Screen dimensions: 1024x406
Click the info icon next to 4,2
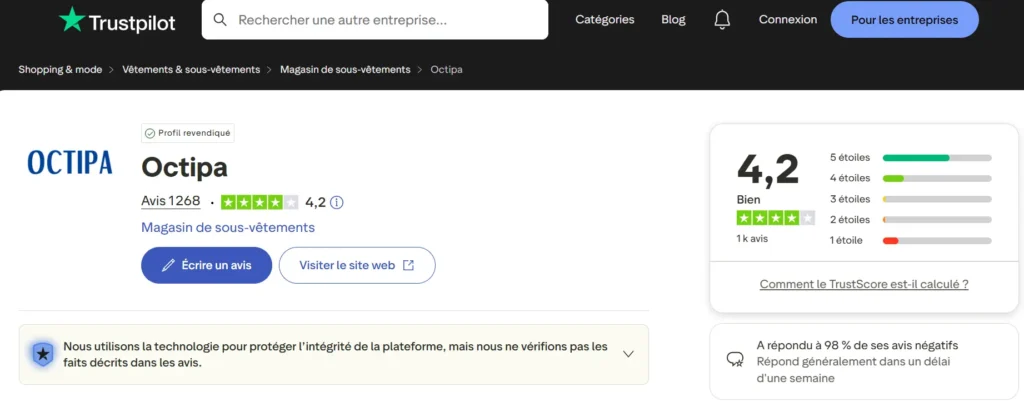[x=336, y=202]
